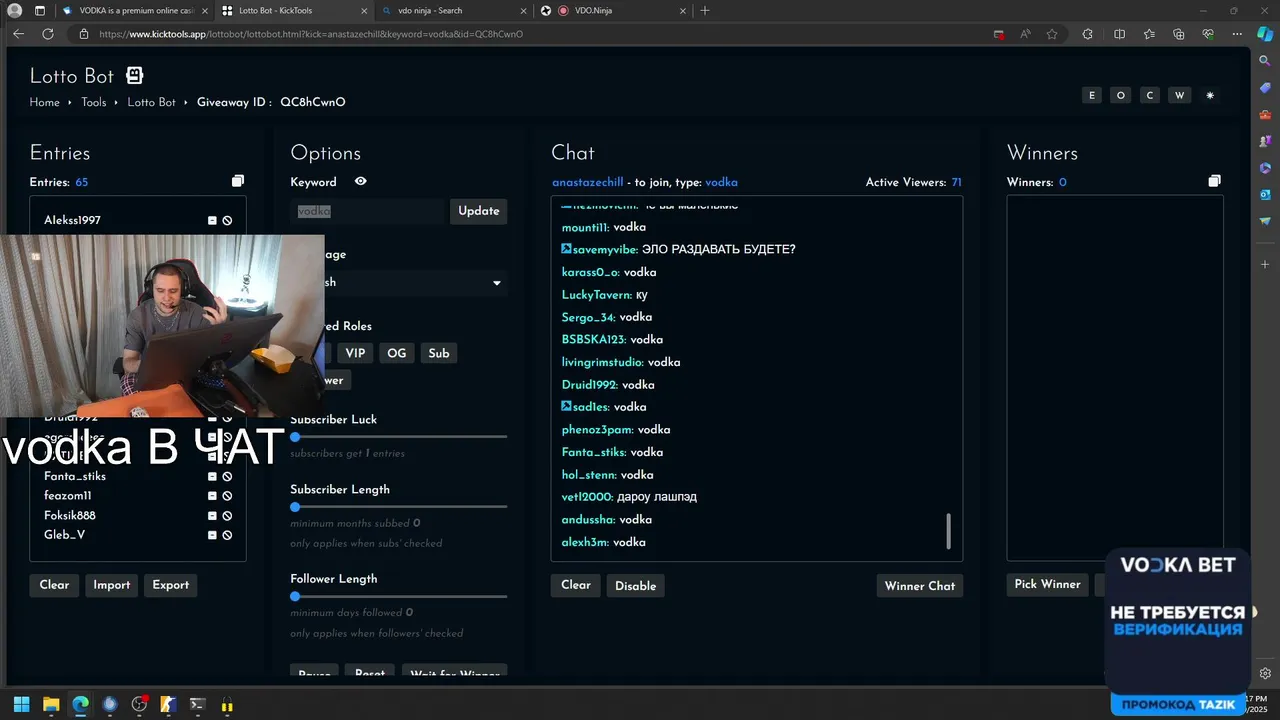Adjust the Subscriber Length slider
Screen dimensions: 1280x720
398,507
